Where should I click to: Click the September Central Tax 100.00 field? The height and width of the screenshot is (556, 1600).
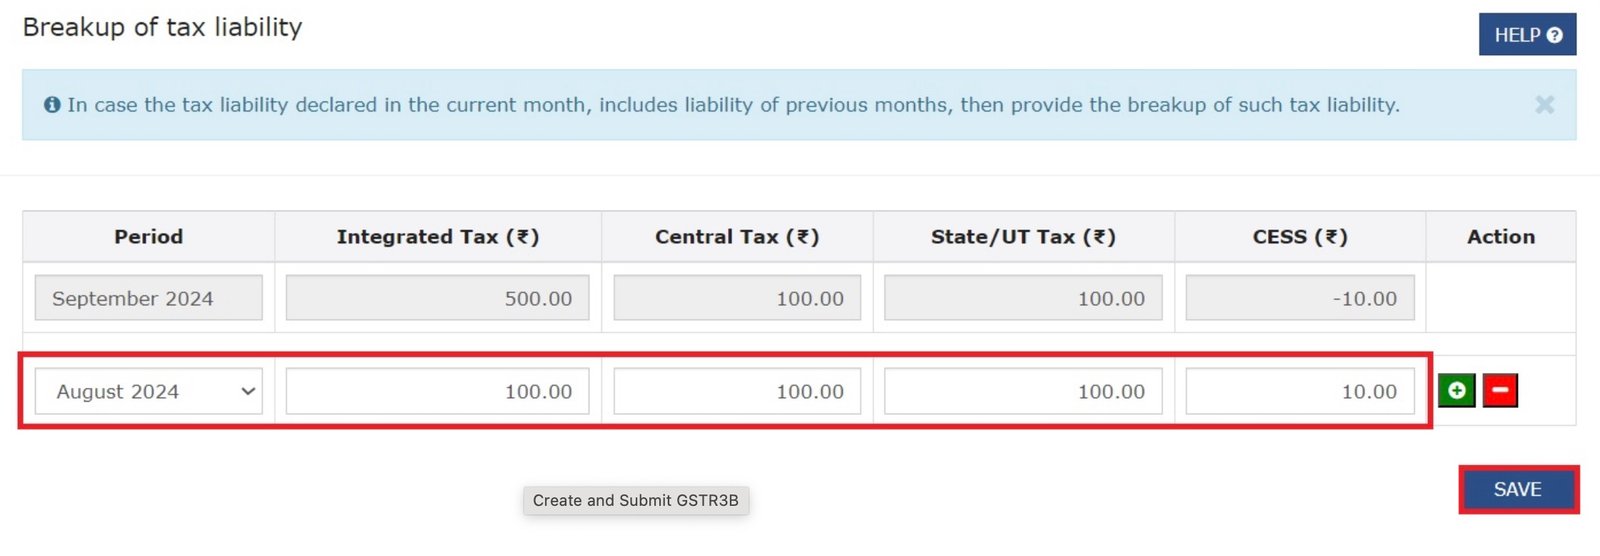pyautogui.click(x=737, y=298)
